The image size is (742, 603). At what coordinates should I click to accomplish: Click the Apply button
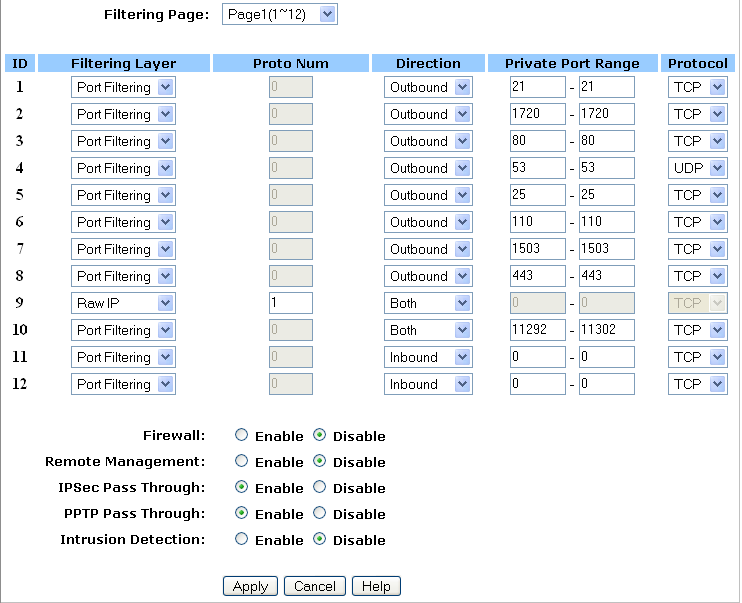[x=250, y=586]
